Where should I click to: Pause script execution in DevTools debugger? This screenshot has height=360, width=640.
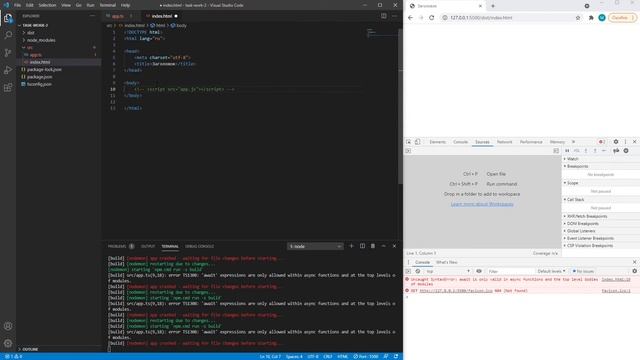coord(567,151)
